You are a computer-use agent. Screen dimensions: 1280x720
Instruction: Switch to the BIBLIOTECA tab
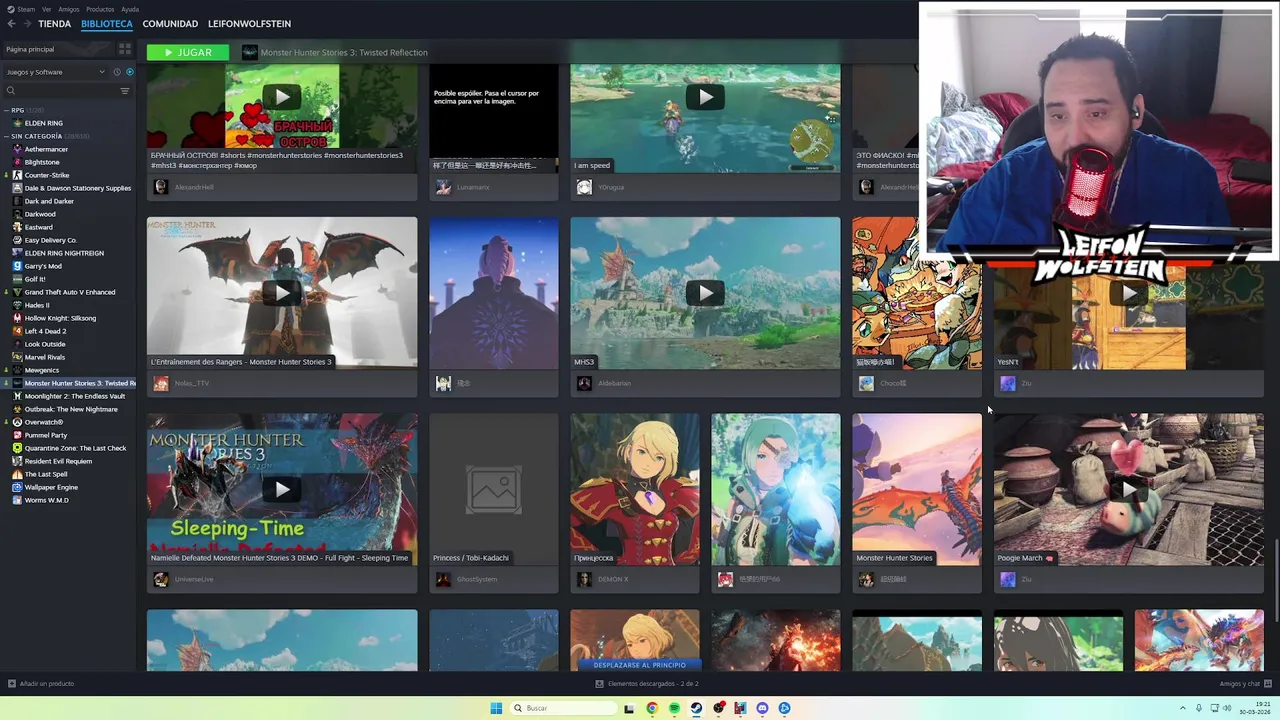(107, 24)
